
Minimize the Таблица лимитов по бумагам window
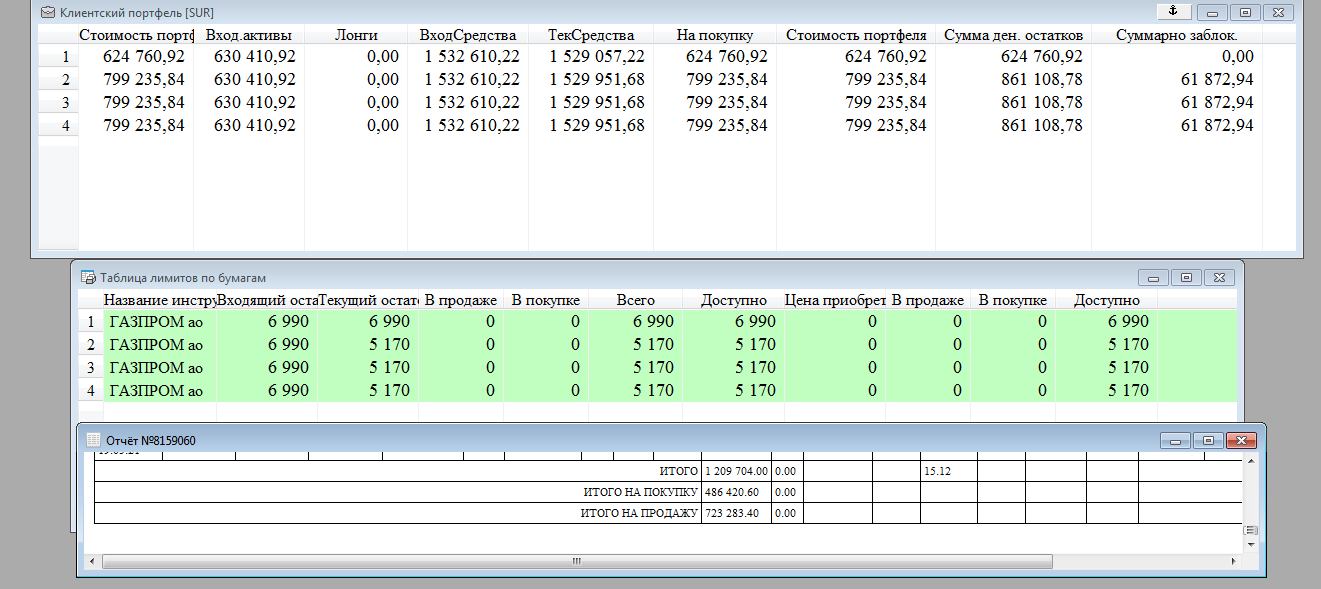pyautogui.click(x=1154, y=277)
